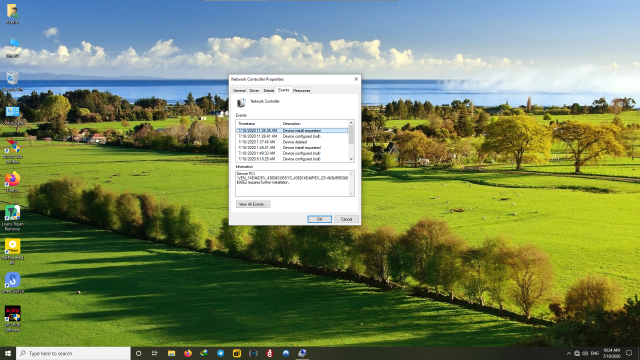The image size is (640, 360).
Task: Open the taskbar clock and date
Action: (611, 353)
